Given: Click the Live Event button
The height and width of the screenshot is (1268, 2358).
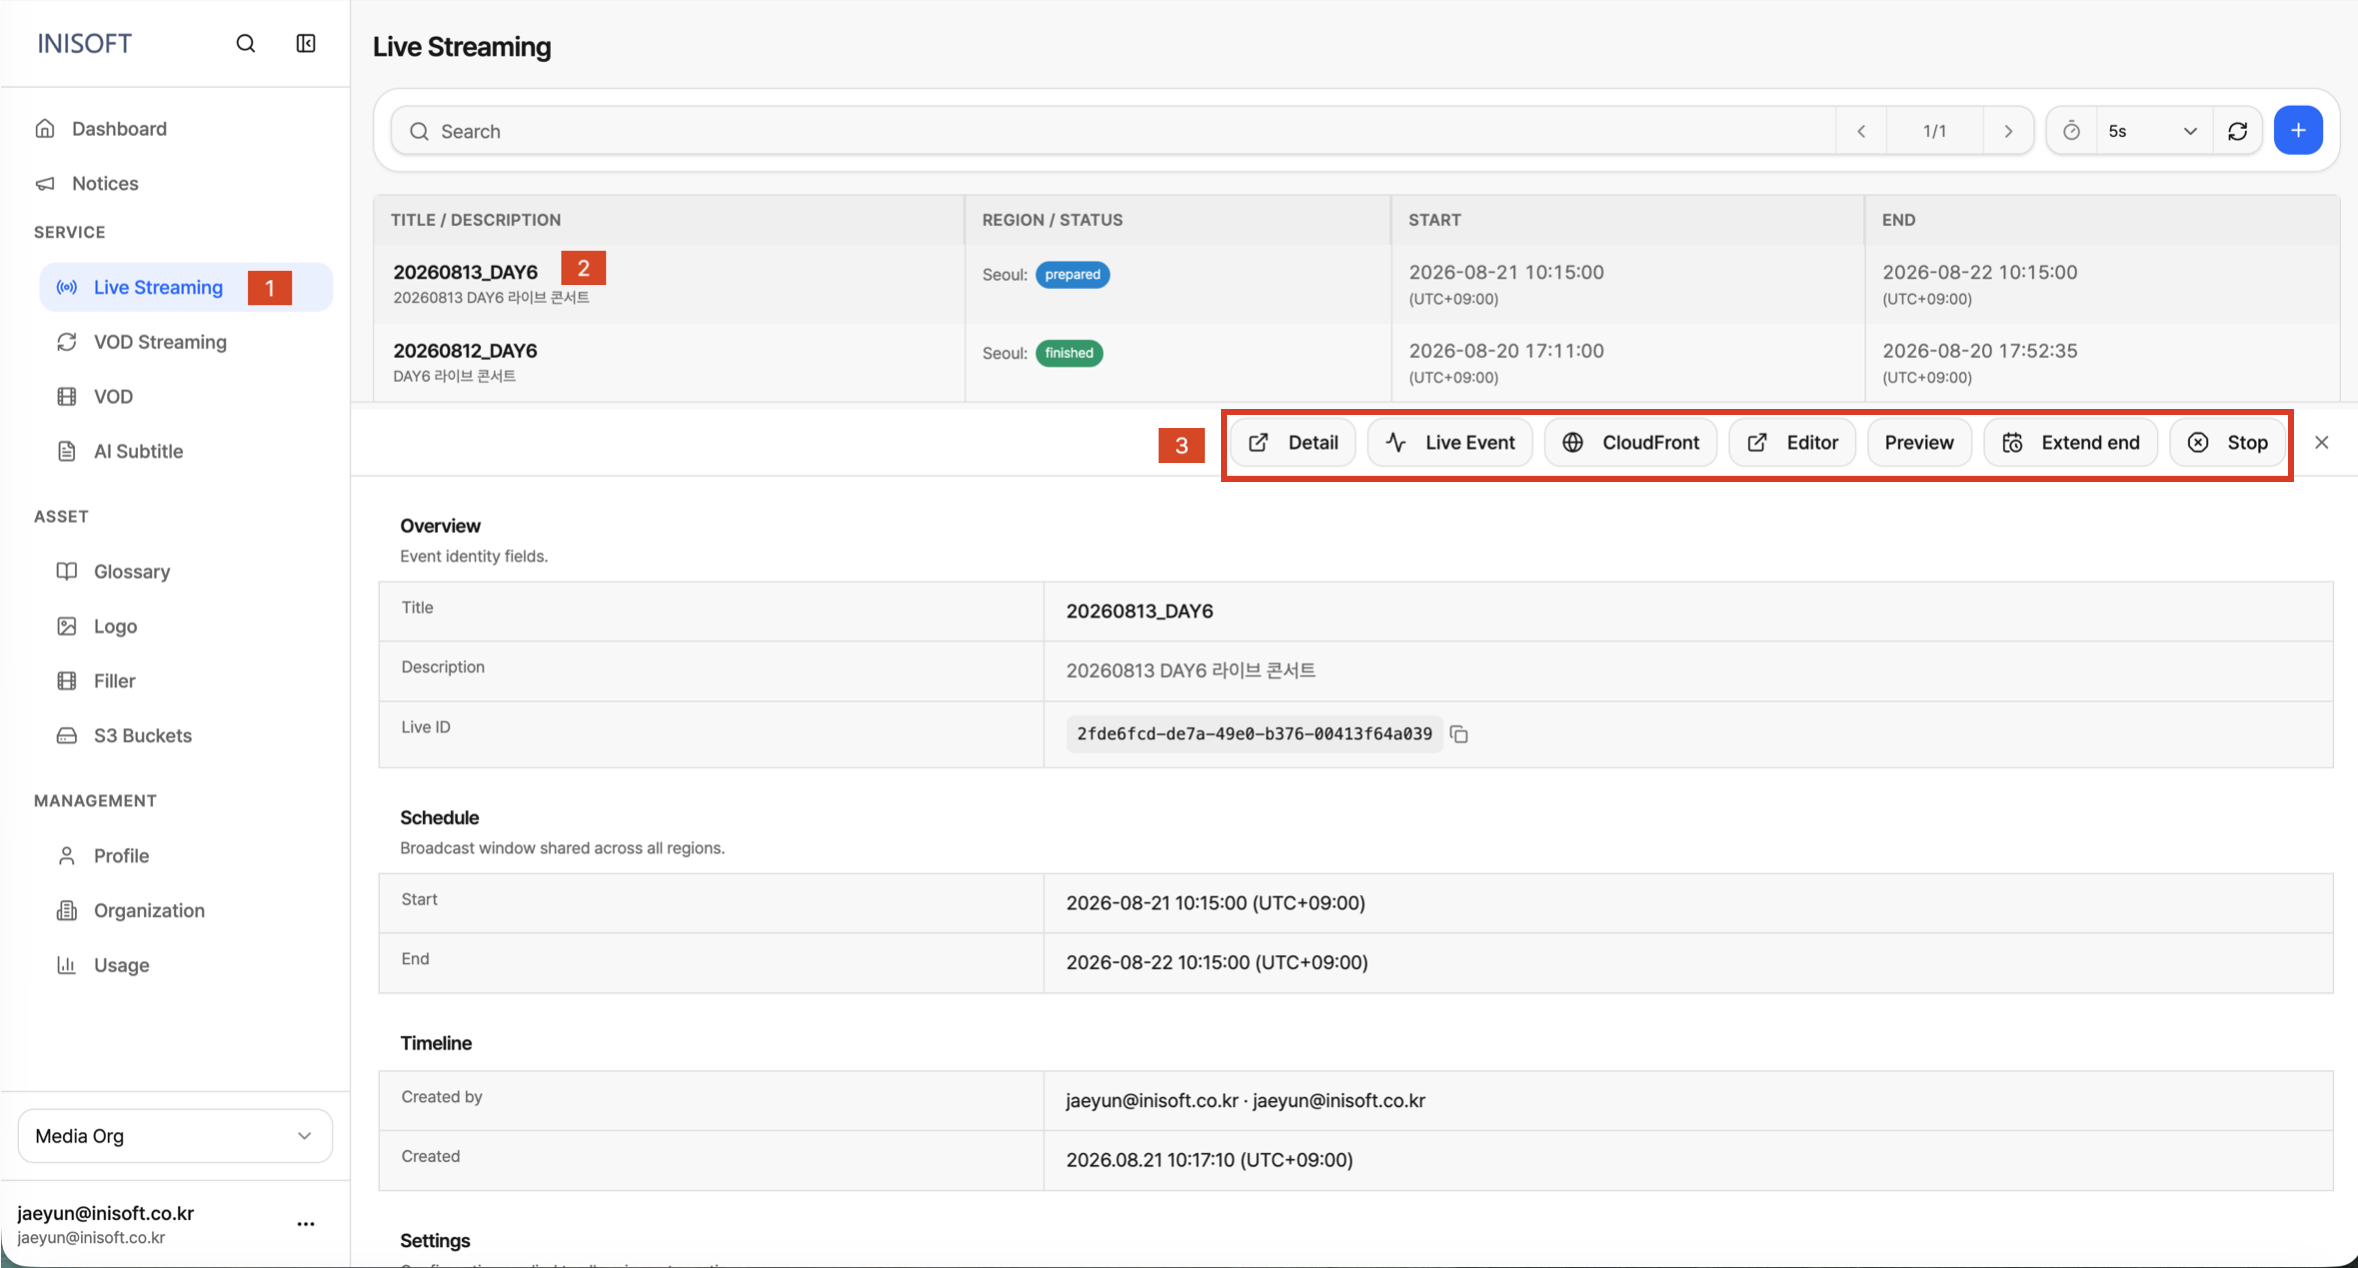Looking at the screenshot, I should tap(1450, 442).
